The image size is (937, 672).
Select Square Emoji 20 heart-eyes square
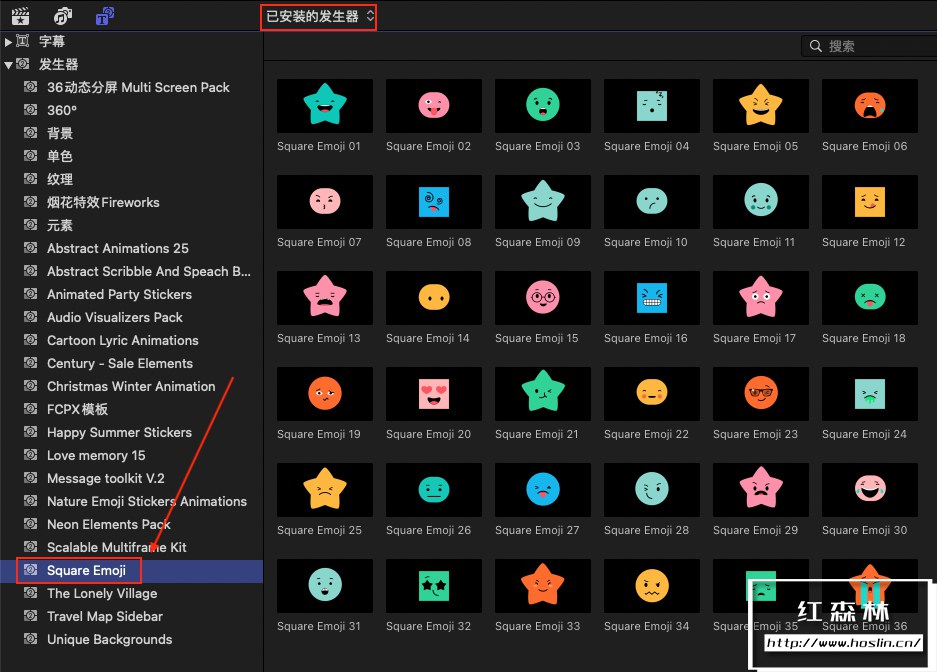pyautogui.click(x=434, y=394)
